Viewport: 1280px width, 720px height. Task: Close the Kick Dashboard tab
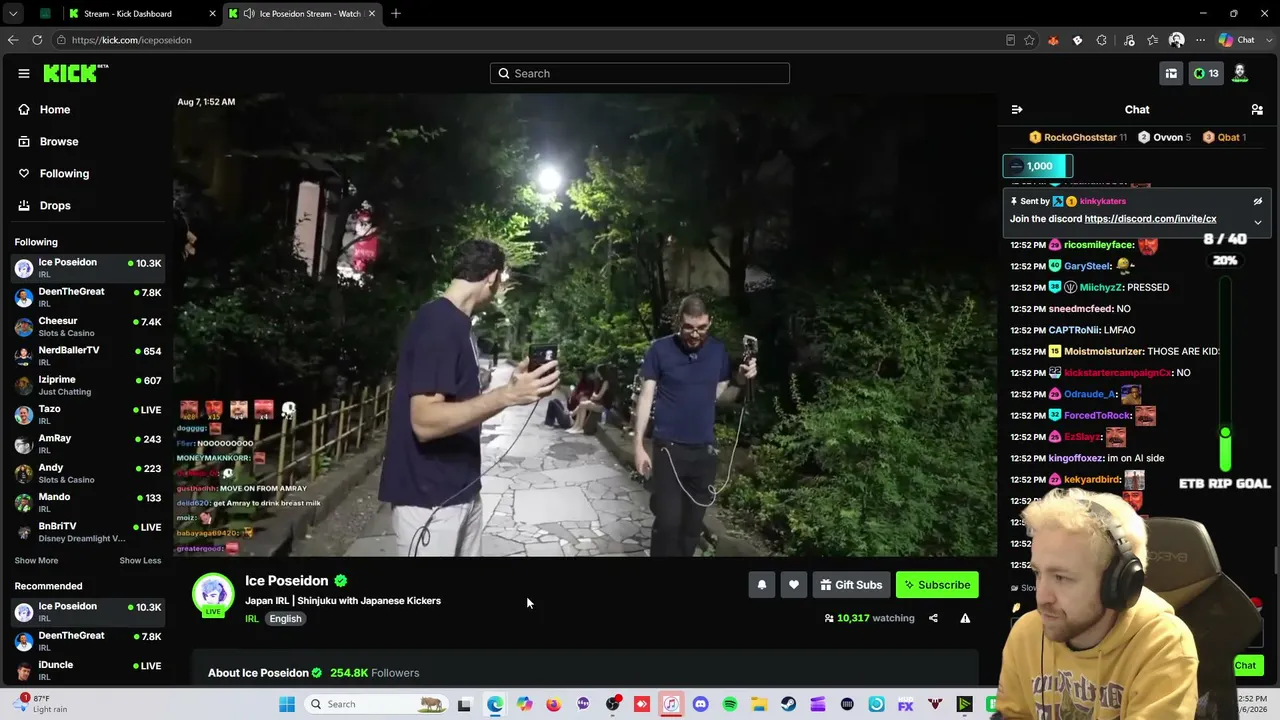click(212, 14)
